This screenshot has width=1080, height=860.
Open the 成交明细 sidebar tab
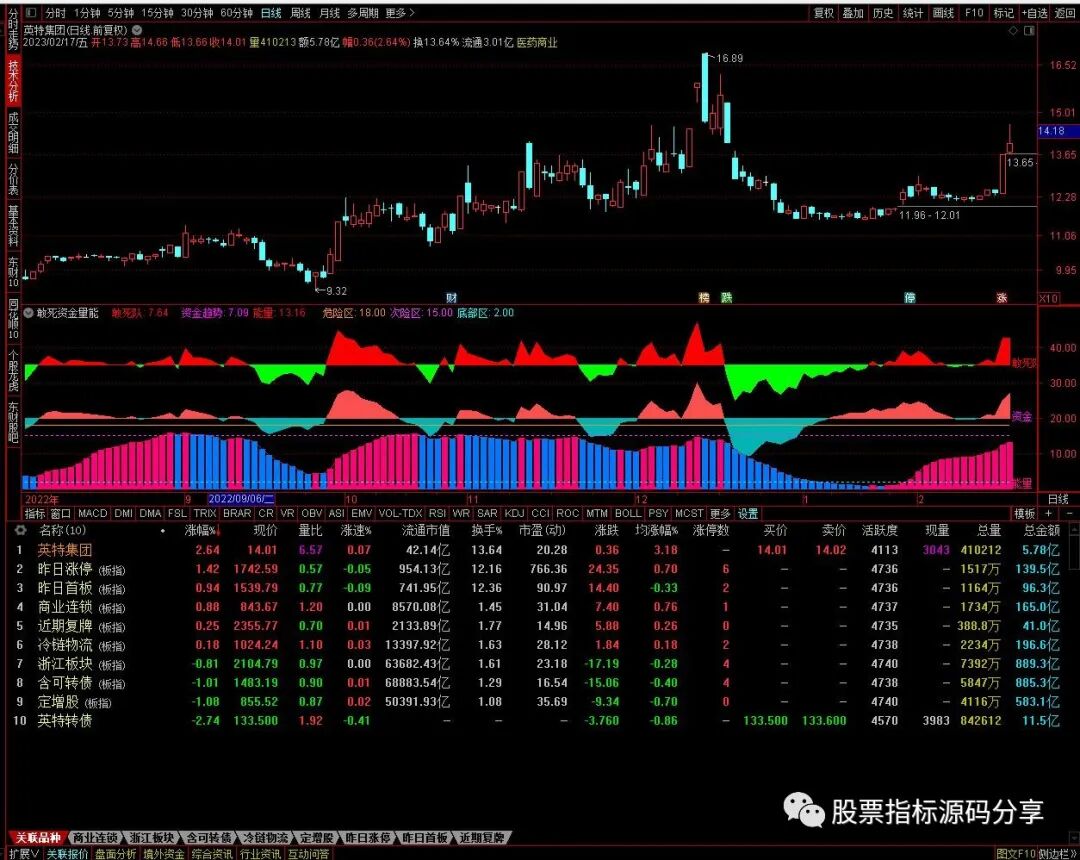tap(13, 133)
